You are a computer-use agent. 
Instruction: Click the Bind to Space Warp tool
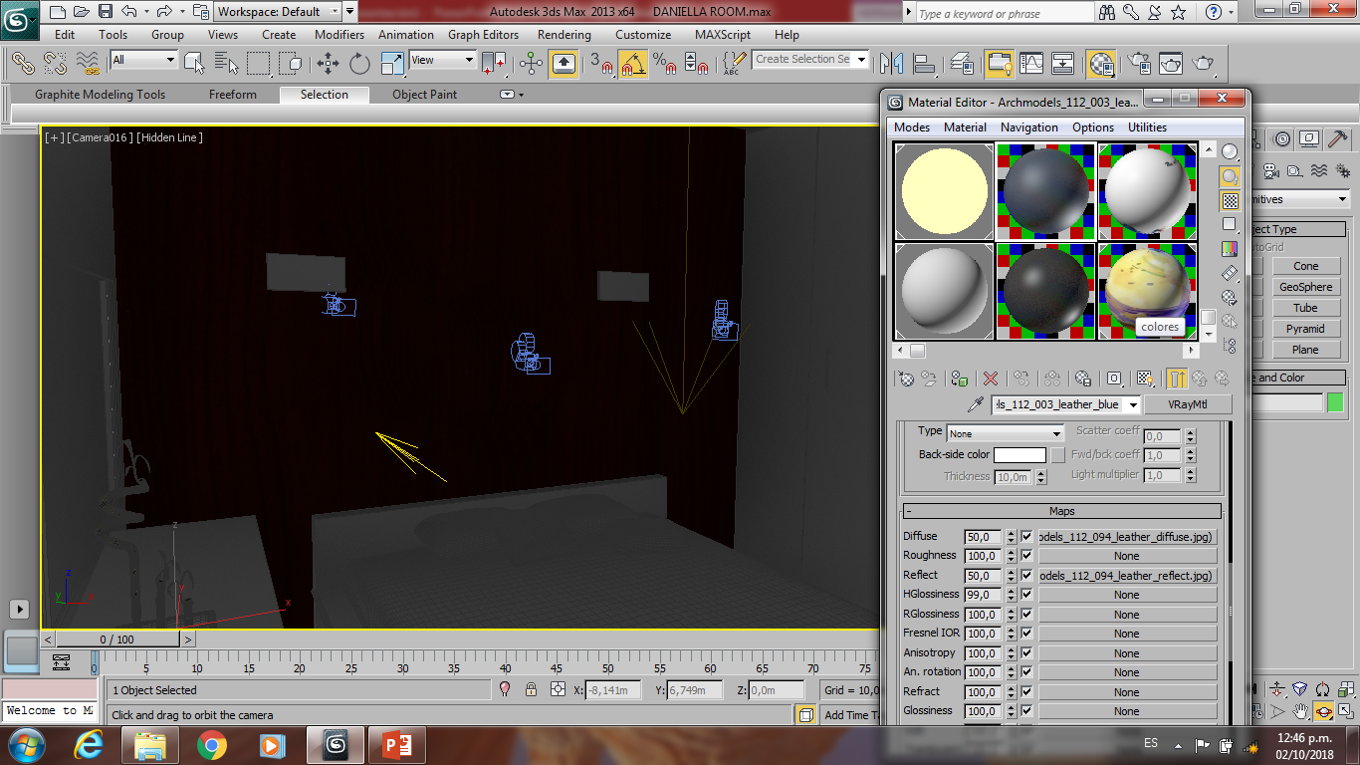pos(88,63)
